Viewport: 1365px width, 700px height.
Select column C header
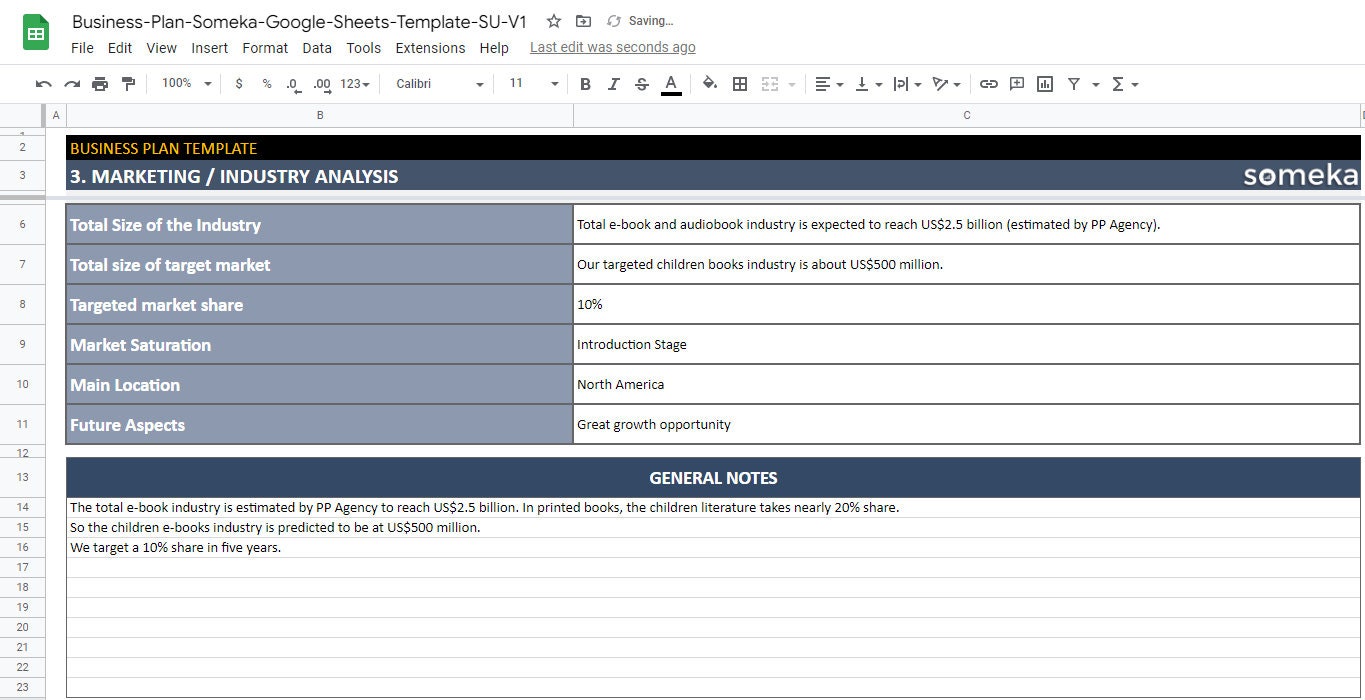coord(967,115)
